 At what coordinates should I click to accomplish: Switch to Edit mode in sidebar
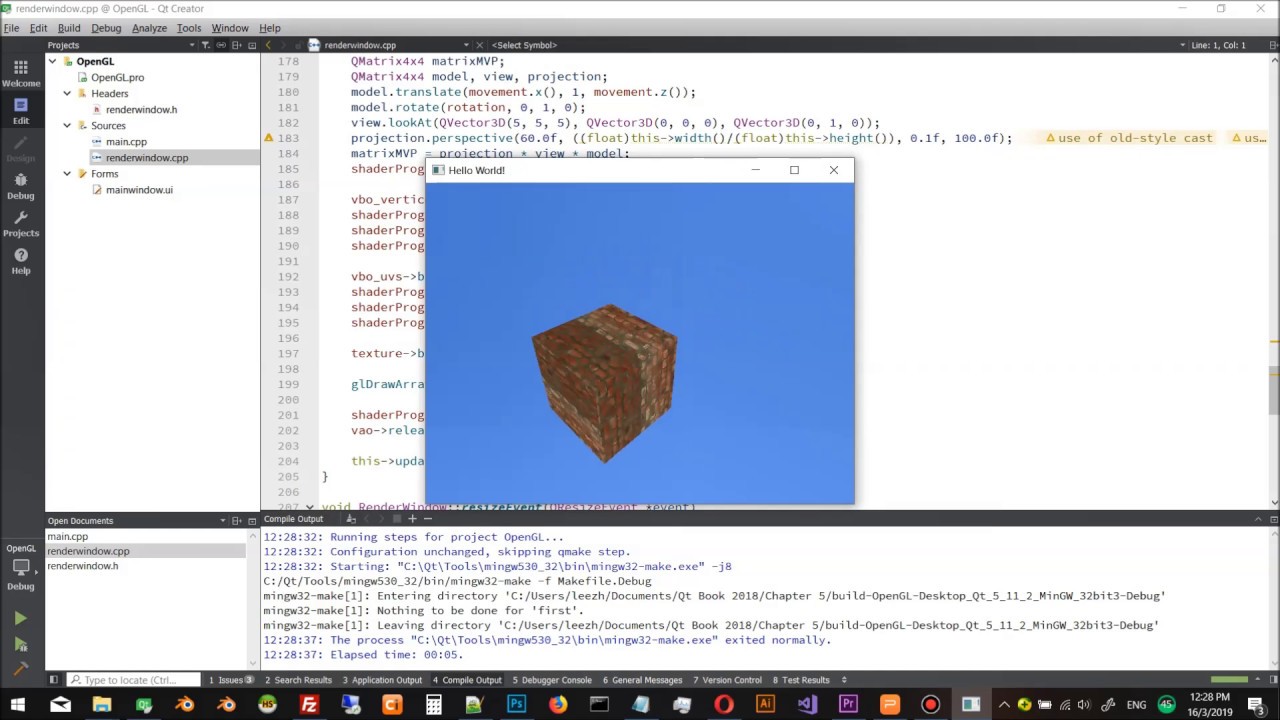(21, 111)
